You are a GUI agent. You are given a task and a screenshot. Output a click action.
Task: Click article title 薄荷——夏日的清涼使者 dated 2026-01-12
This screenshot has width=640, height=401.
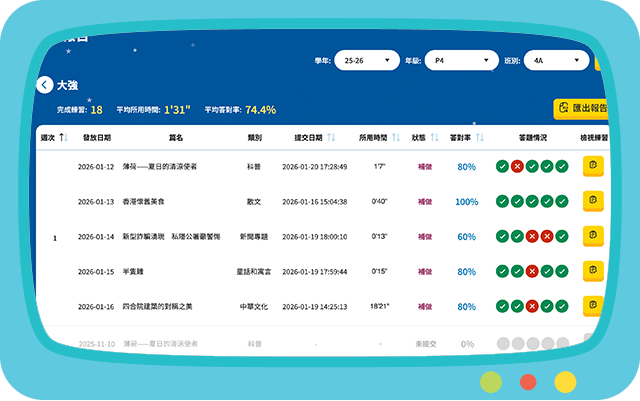pyautogui.click(x=160, y=167)
